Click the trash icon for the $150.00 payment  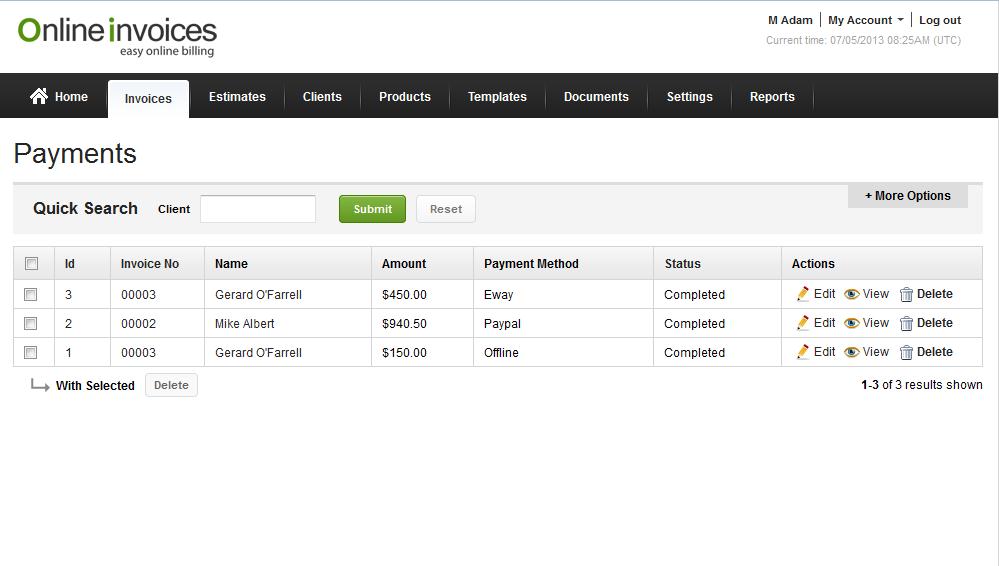(906, 353)
